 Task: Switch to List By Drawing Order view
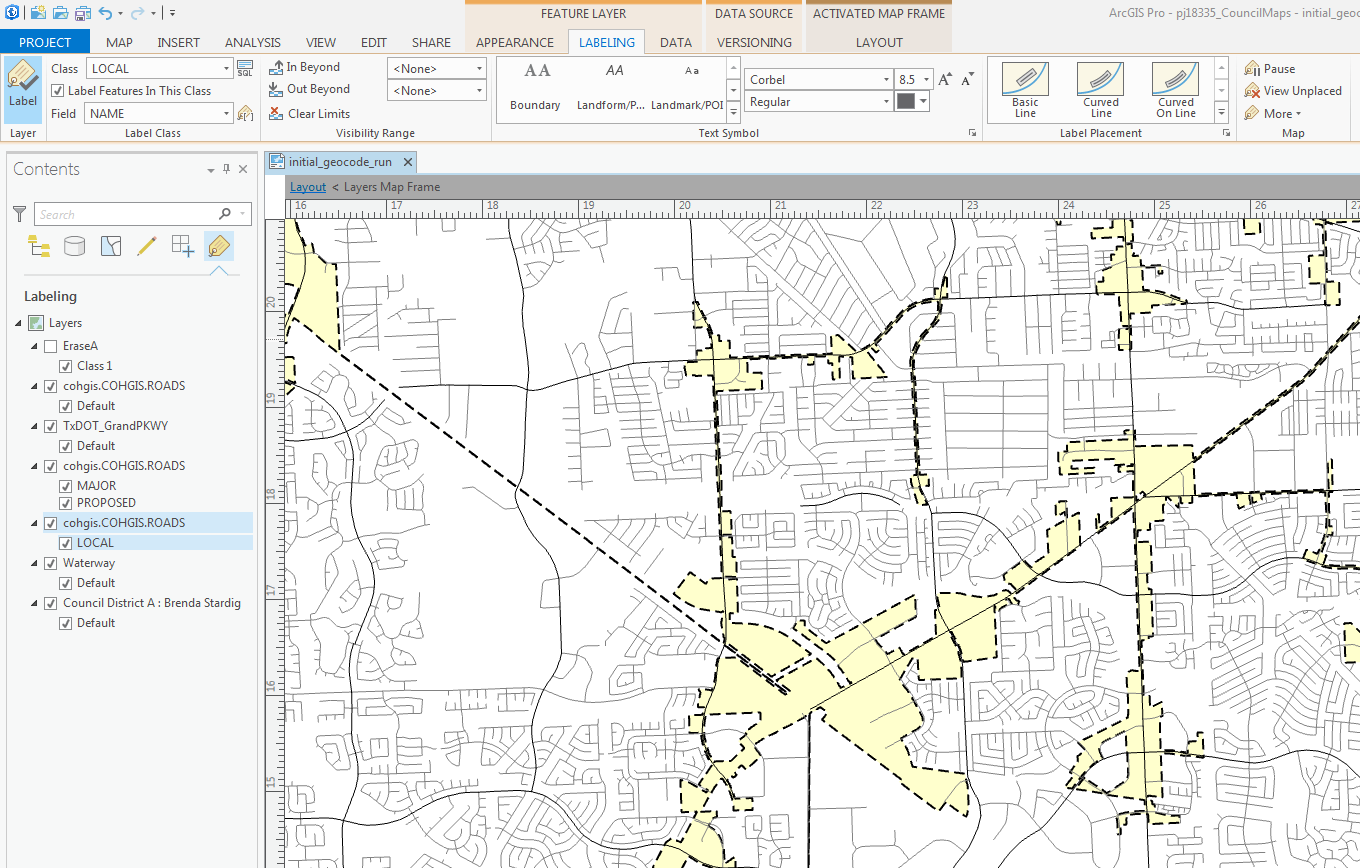click(39, 246)
